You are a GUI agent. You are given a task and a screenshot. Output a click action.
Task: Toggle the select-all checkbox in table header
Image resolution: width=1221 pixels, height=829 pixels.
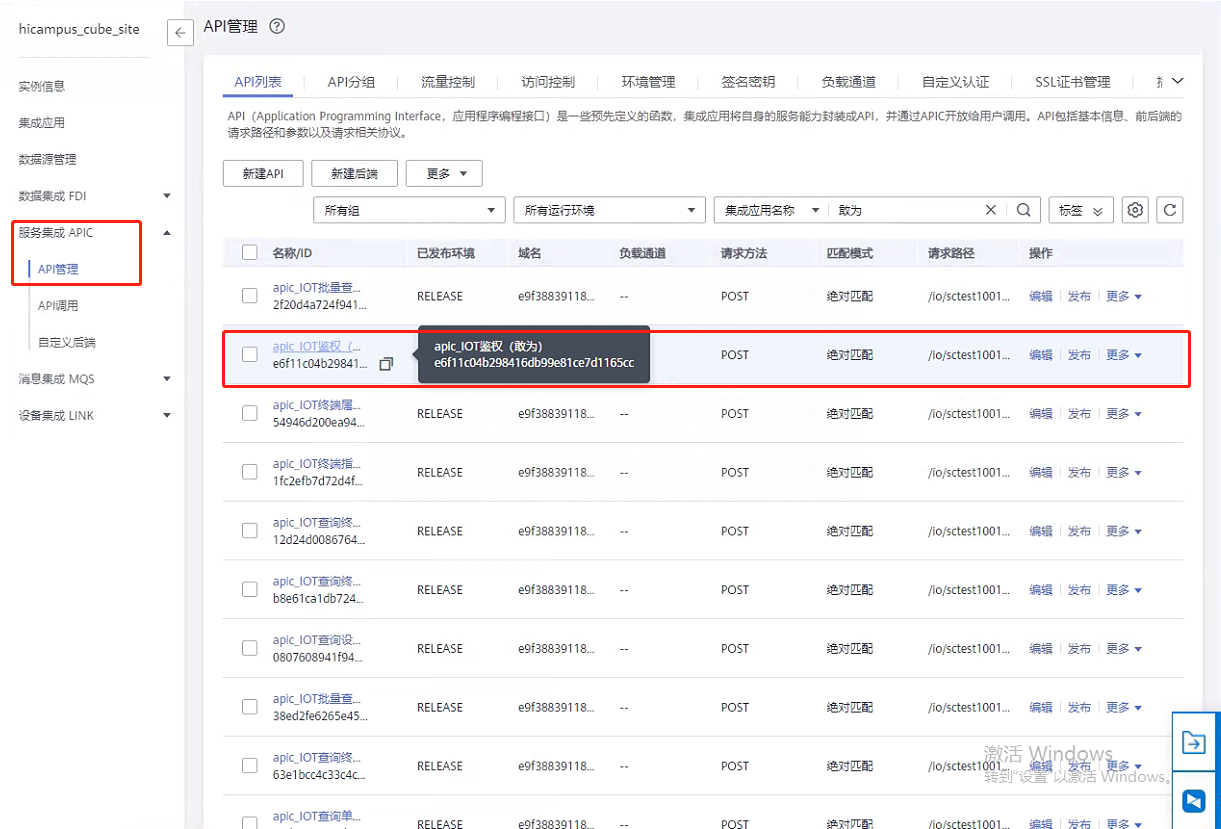pos(250,253)
